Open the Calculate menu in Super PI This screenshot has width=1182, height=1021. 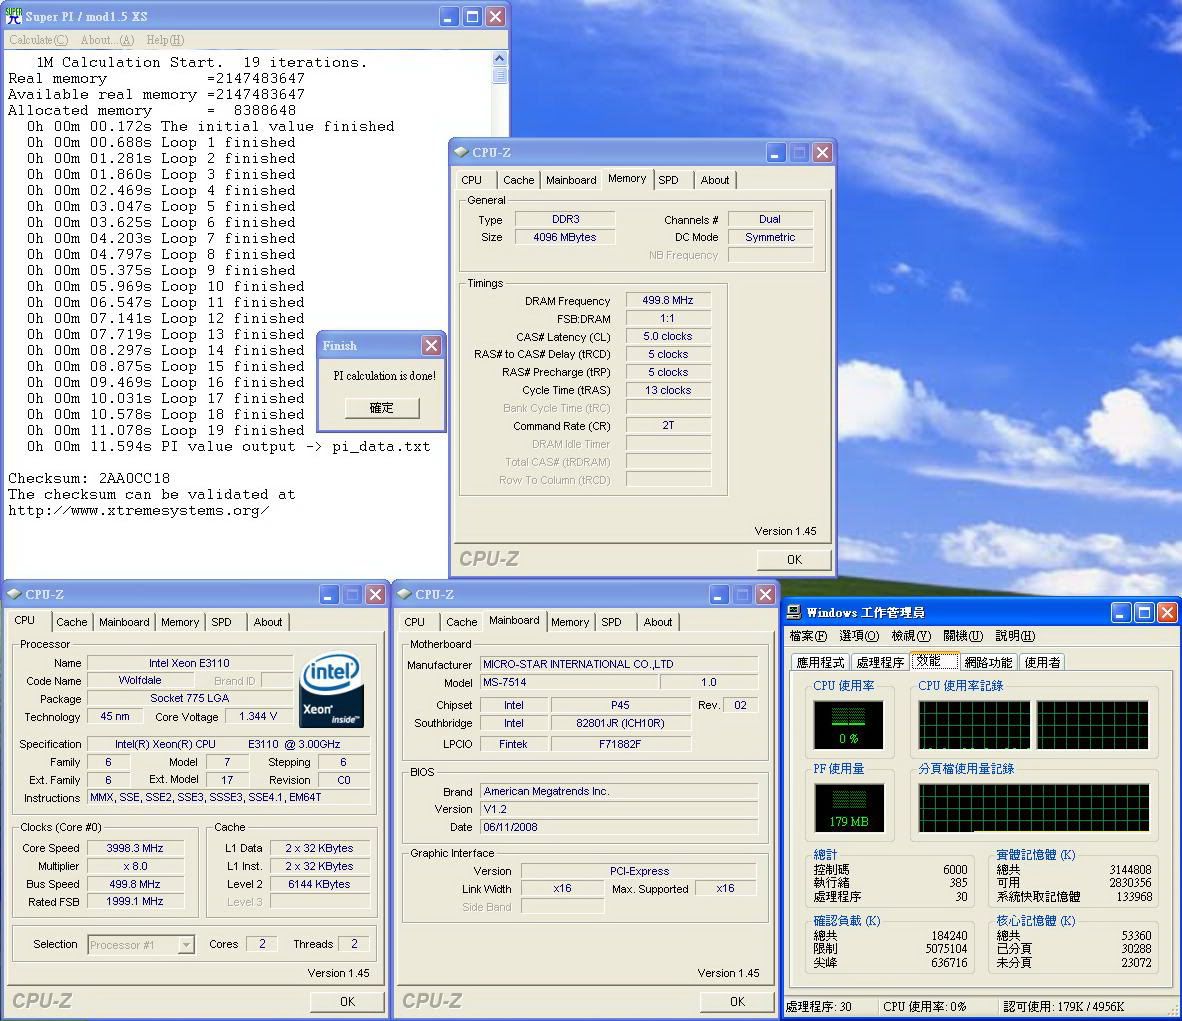[x=38, y=40]
